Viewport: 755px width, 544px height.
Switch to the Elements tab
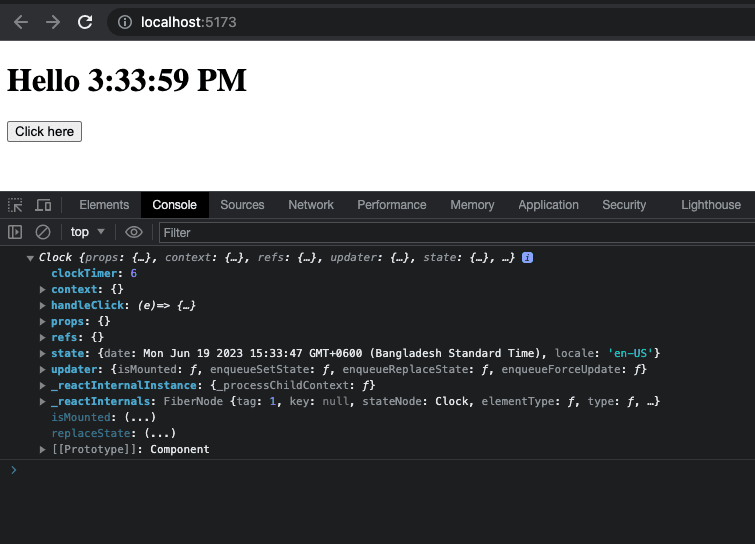[x=104, y=205]
